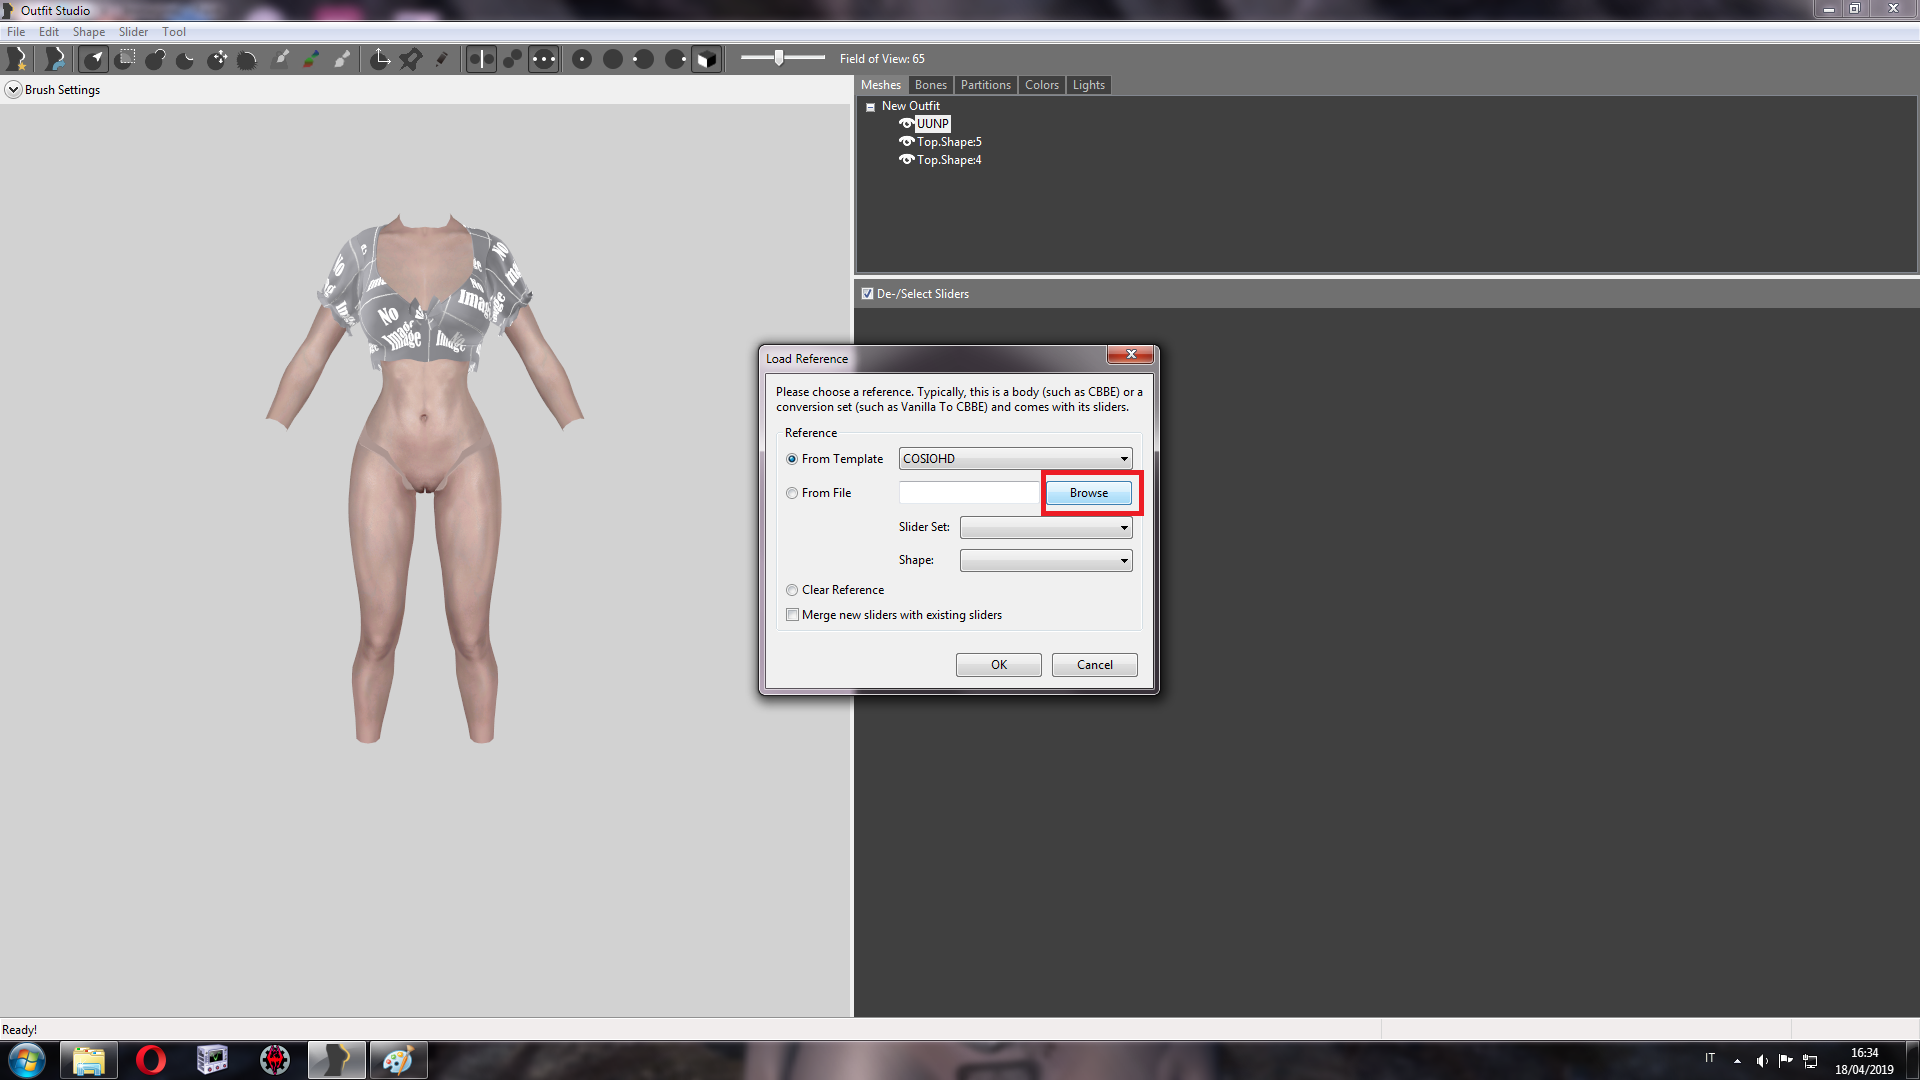Open the COSIOHD template dropdown
Image resolution: width=1920 pixels, height=1080 pixels.
click(x=1015, y=459)
